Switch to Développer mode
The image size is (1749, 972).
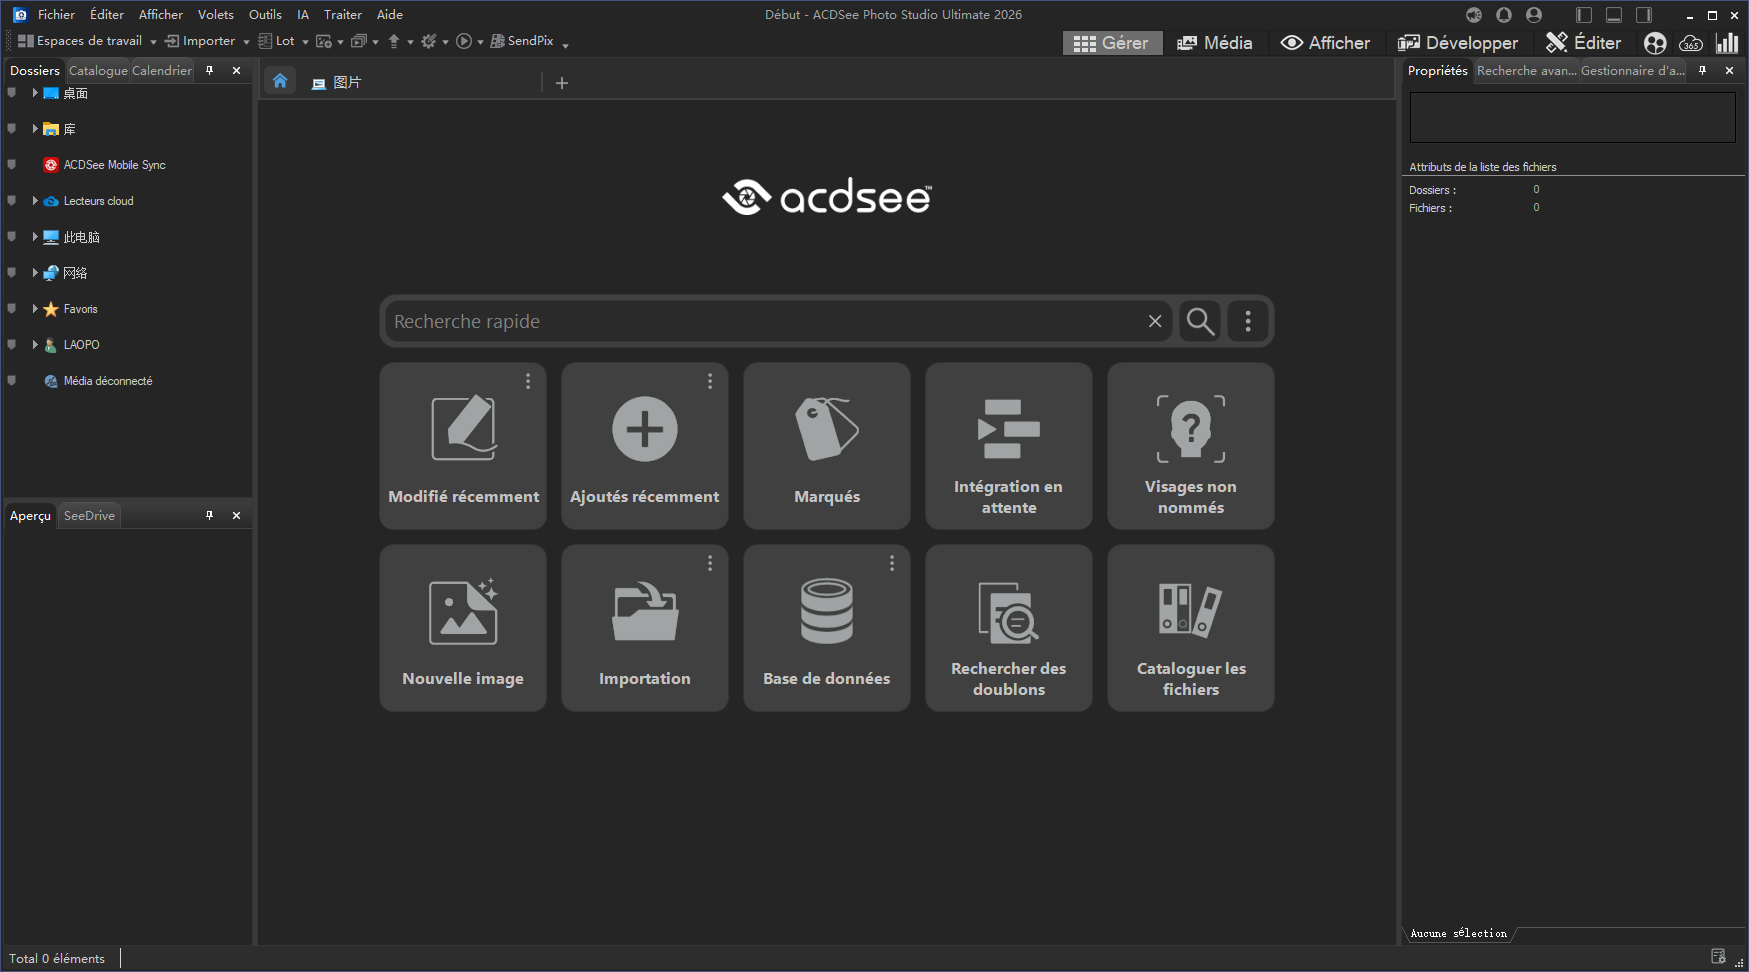(x=1458, y=43)
